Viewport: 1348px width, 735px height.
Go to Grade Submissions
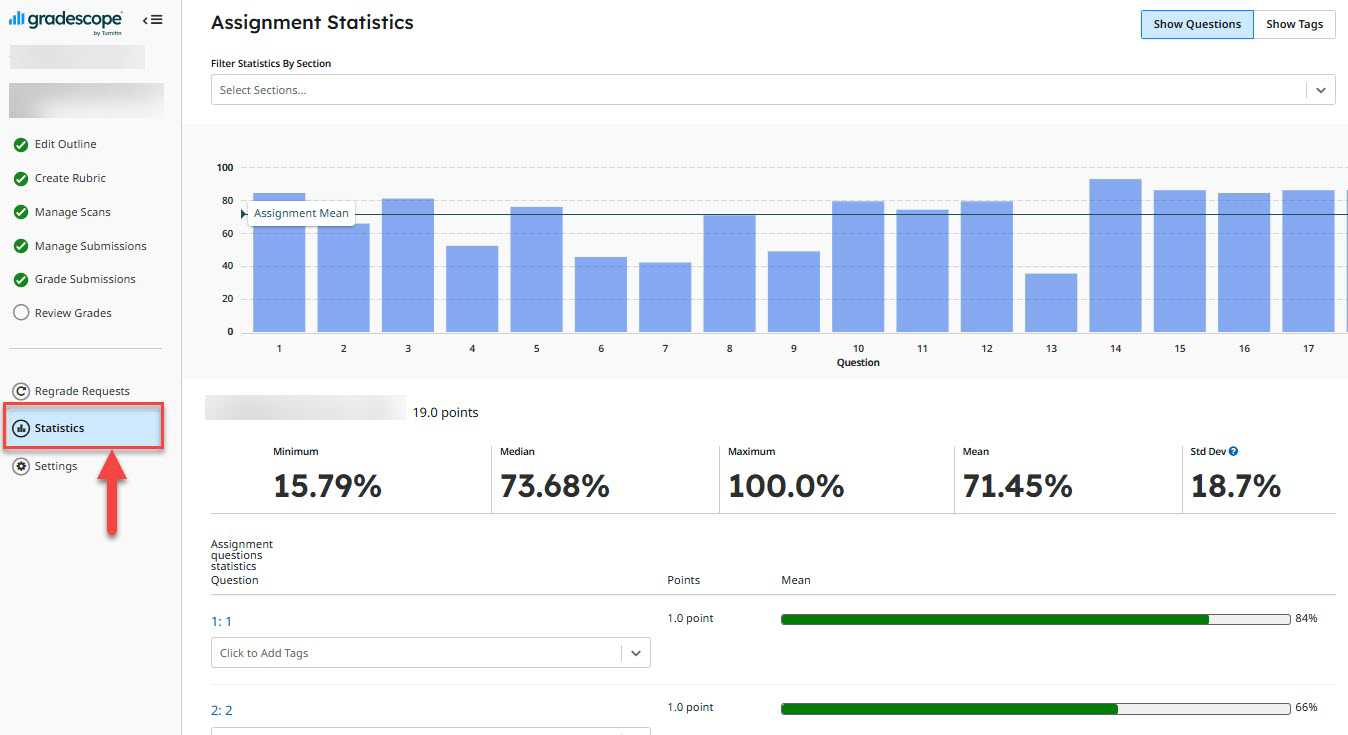coord(85,279)
